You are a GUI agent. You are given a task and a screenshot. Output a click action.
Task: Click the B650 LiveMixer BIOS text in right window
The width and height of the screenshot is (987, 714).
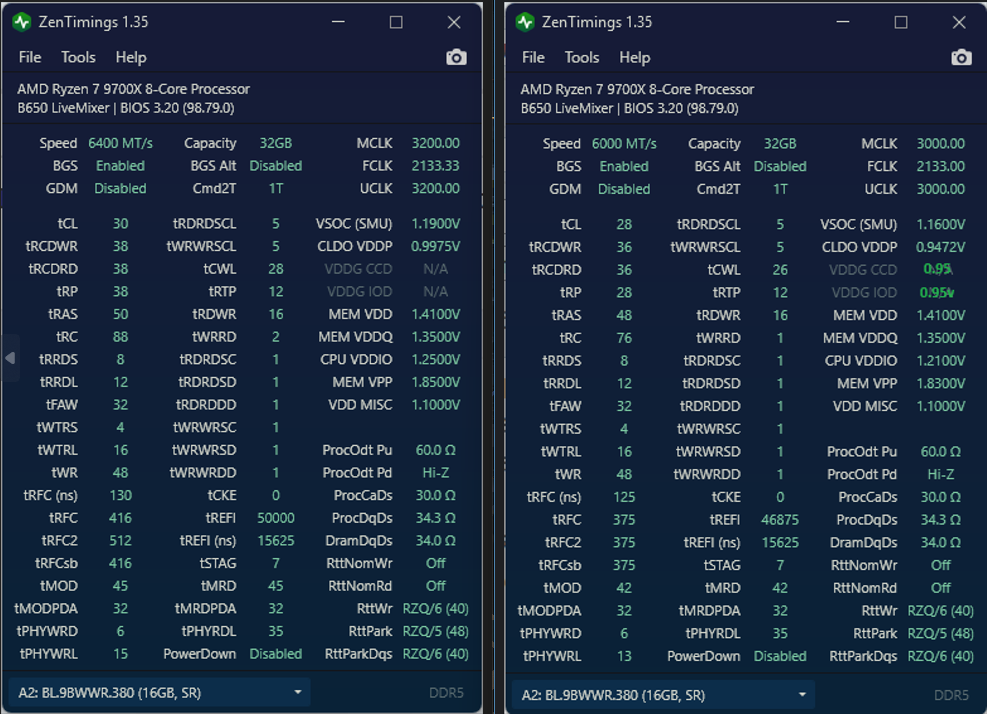pos(629,108)
